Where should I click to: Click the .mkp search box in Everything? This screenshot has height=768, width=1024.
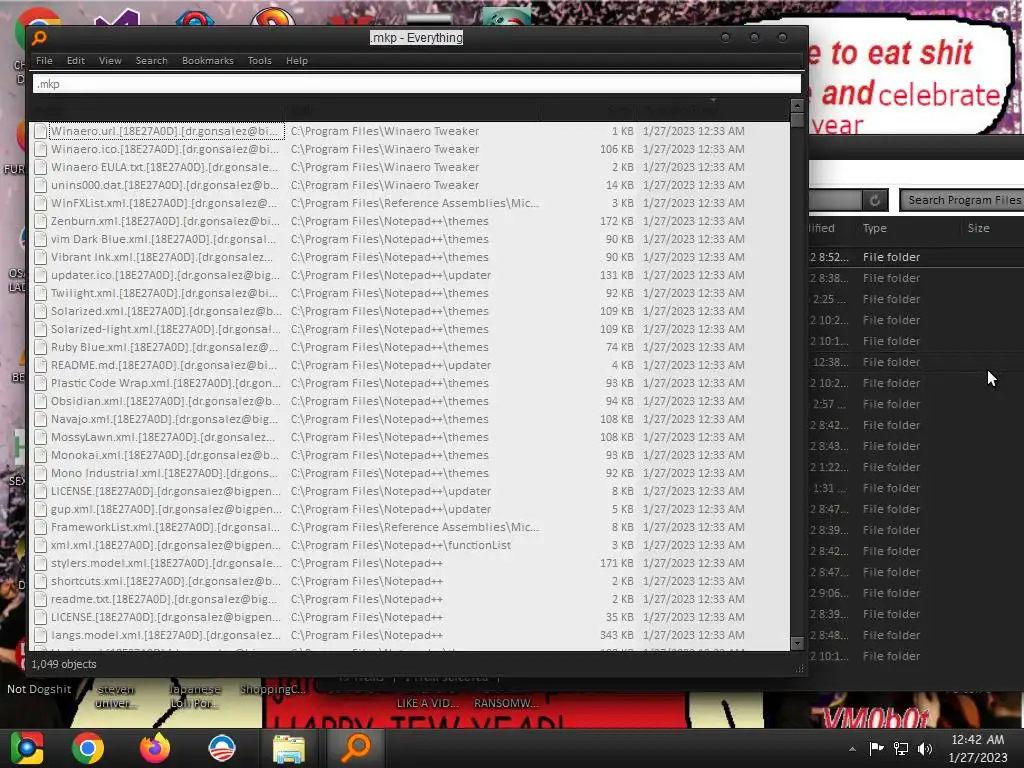point(417,84)
